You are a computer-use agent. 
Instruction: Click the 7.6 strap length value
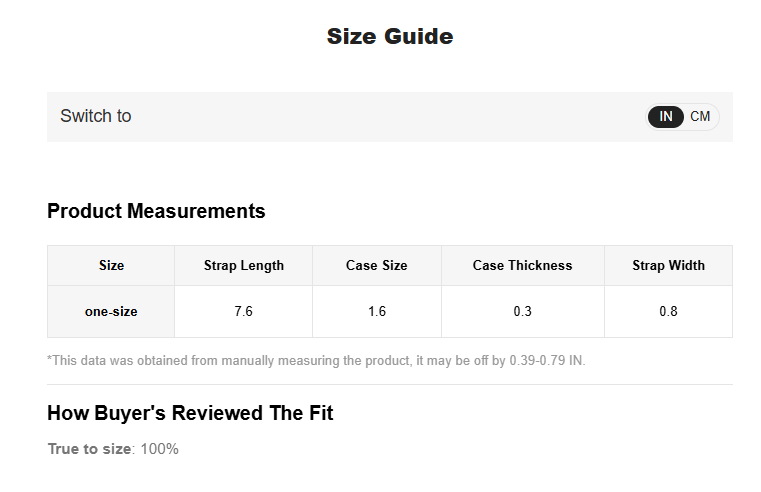pos(243,311)
